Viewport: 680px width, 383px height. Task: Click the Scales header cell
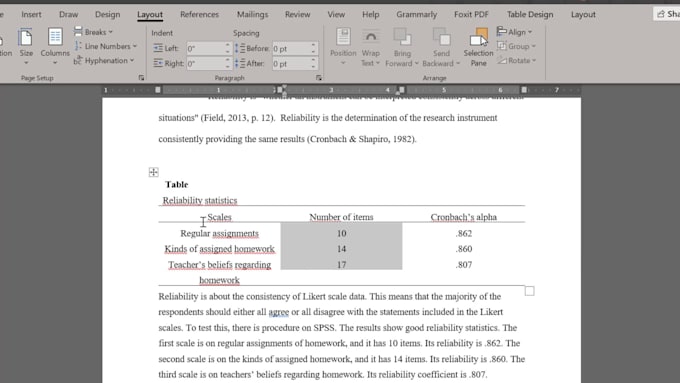pos(219,217)
